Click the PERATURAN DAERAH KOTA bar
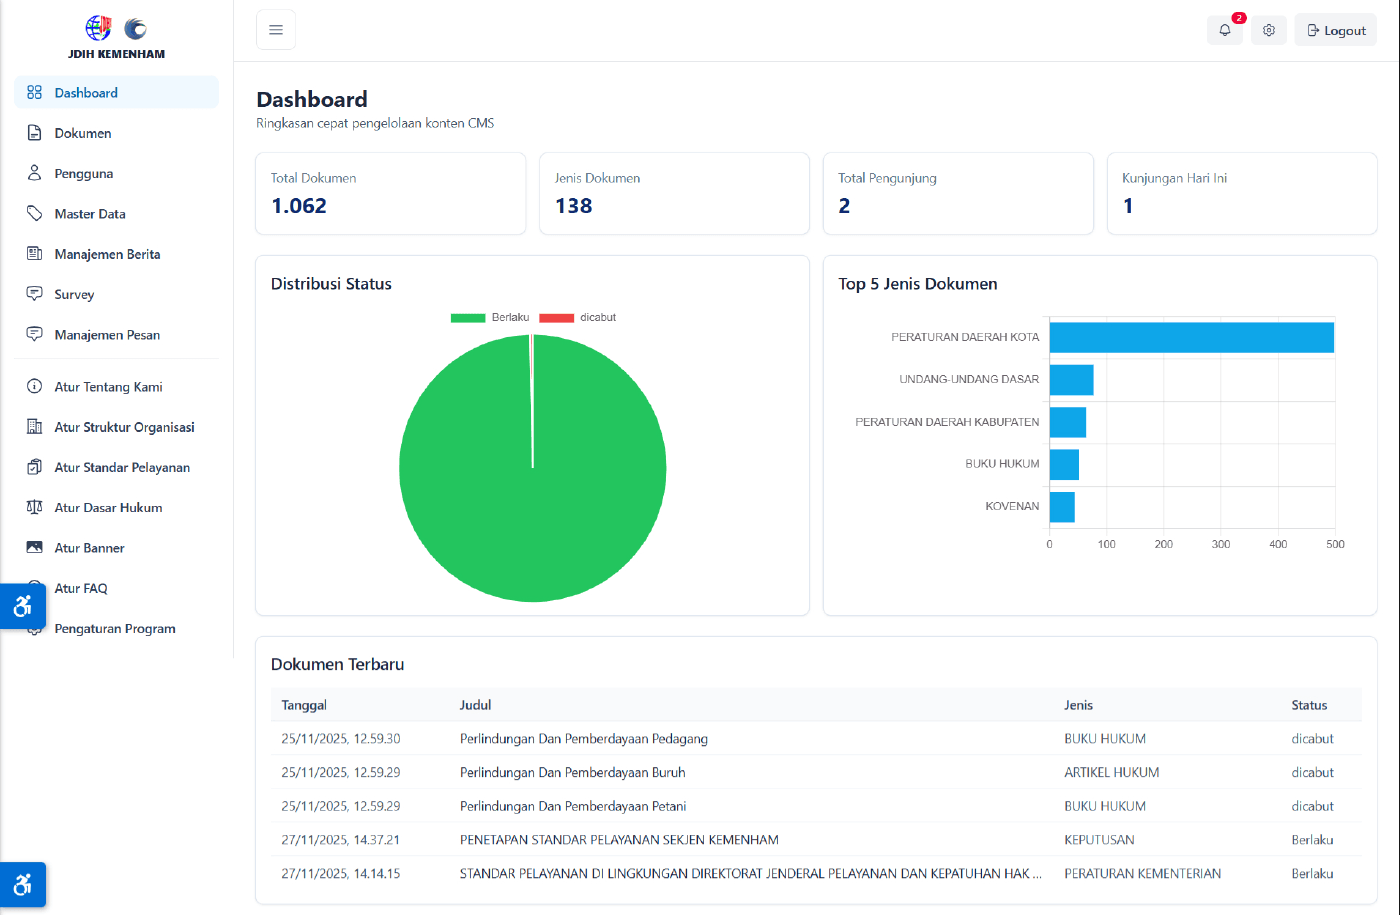Image resolution: width=1400 pixels, height=915 pixels. pos(1192,337)
